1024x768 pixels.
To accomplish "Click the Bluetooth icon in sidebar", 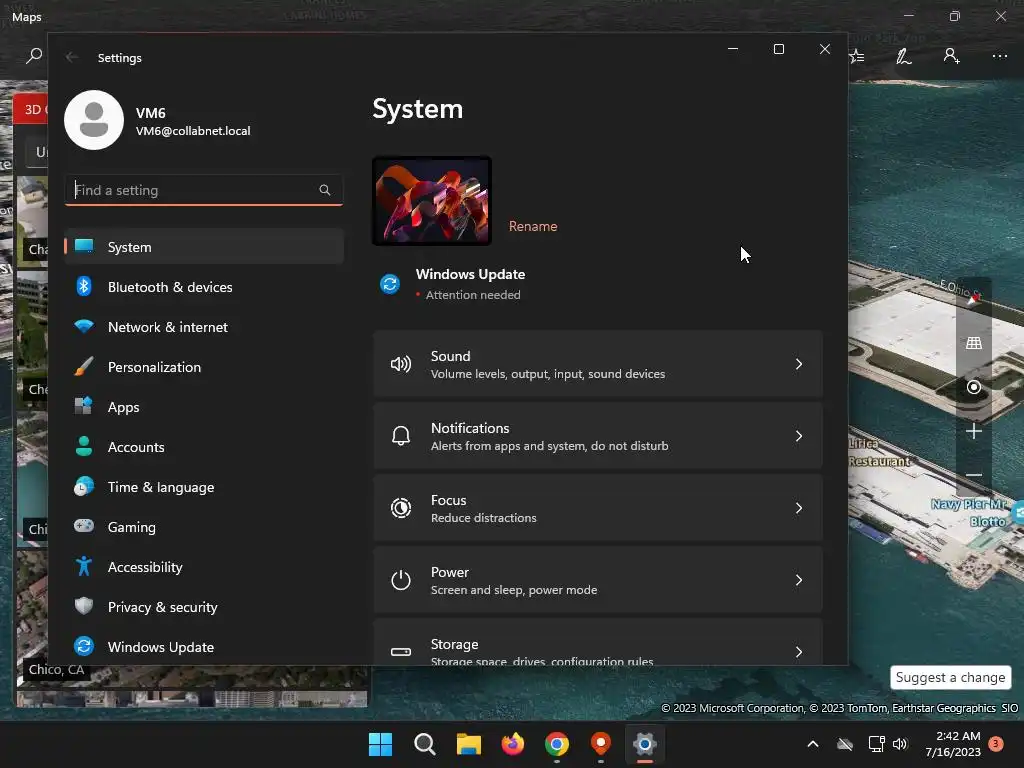I will [84, 287].
